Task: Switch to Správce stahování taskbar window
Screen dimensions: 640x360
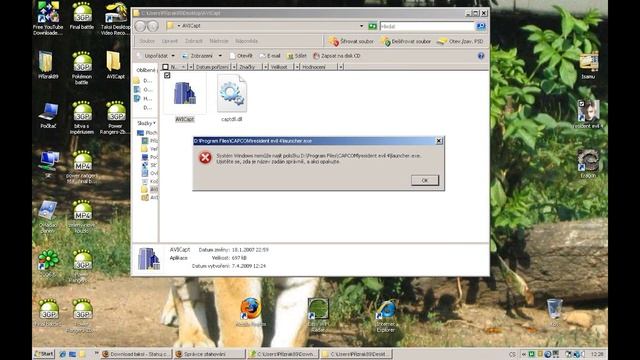Action: (x=209, y=354)
